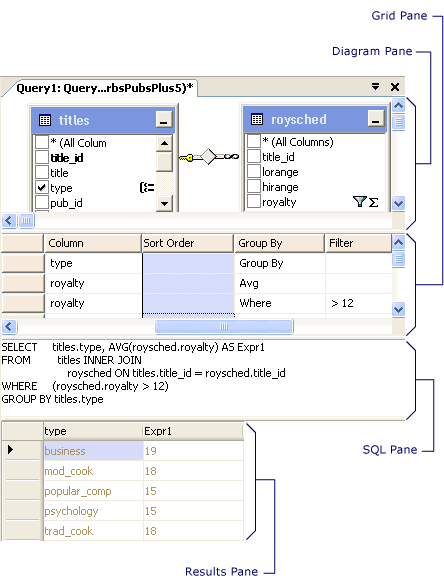Viewport: 444px width, 587px height.
Task: Click the SELECT line in SQL pane
Action: [133, 347]
